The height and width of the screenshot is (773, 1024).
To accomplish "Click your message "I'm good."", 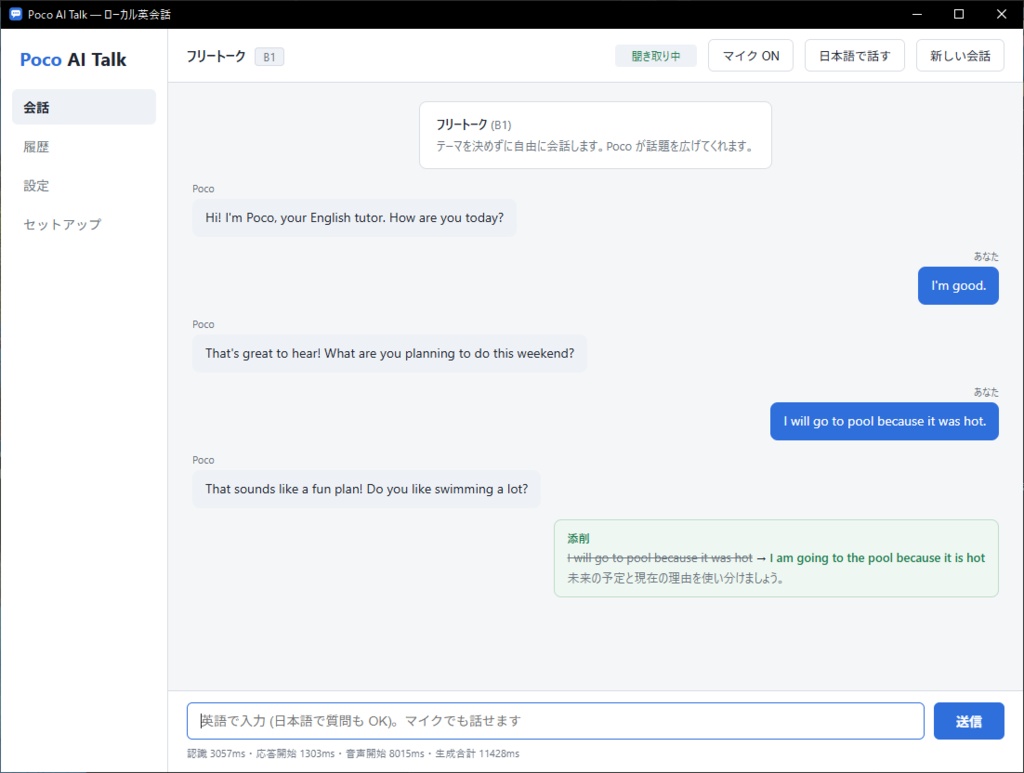I will point(958,285).
